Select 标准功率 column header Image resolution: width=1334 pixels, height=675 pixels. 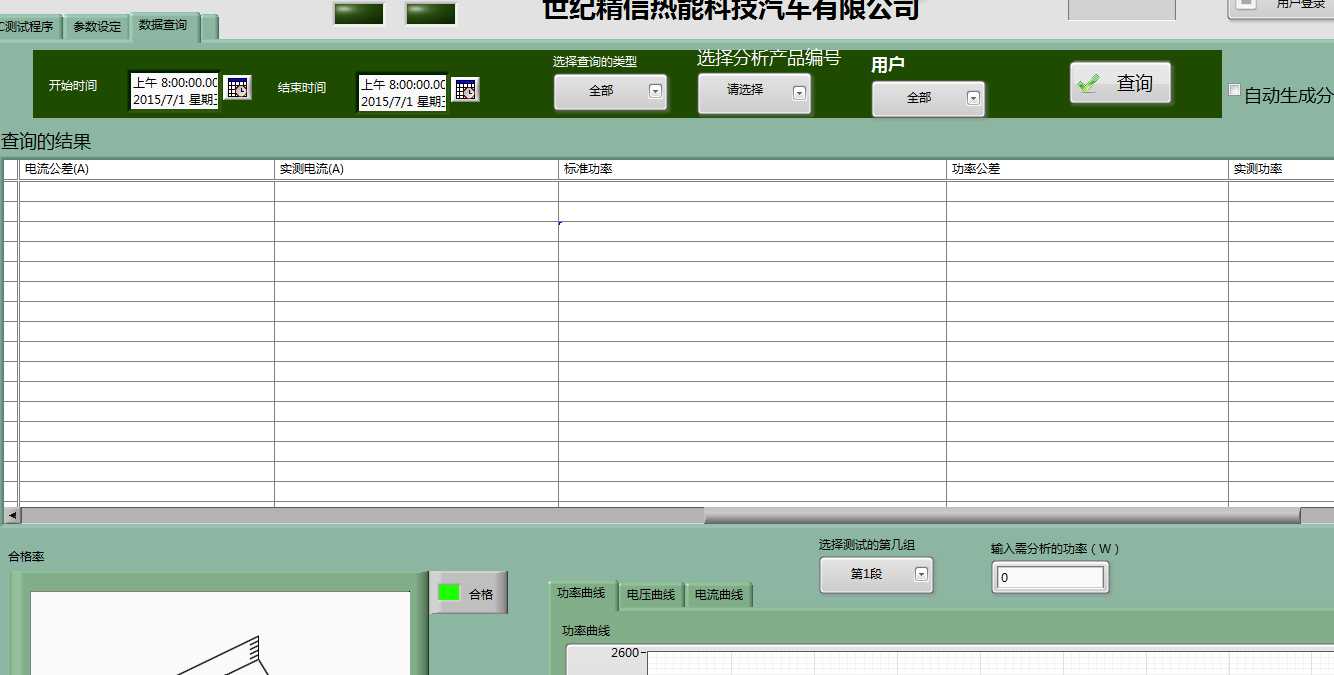coord(752,169)
